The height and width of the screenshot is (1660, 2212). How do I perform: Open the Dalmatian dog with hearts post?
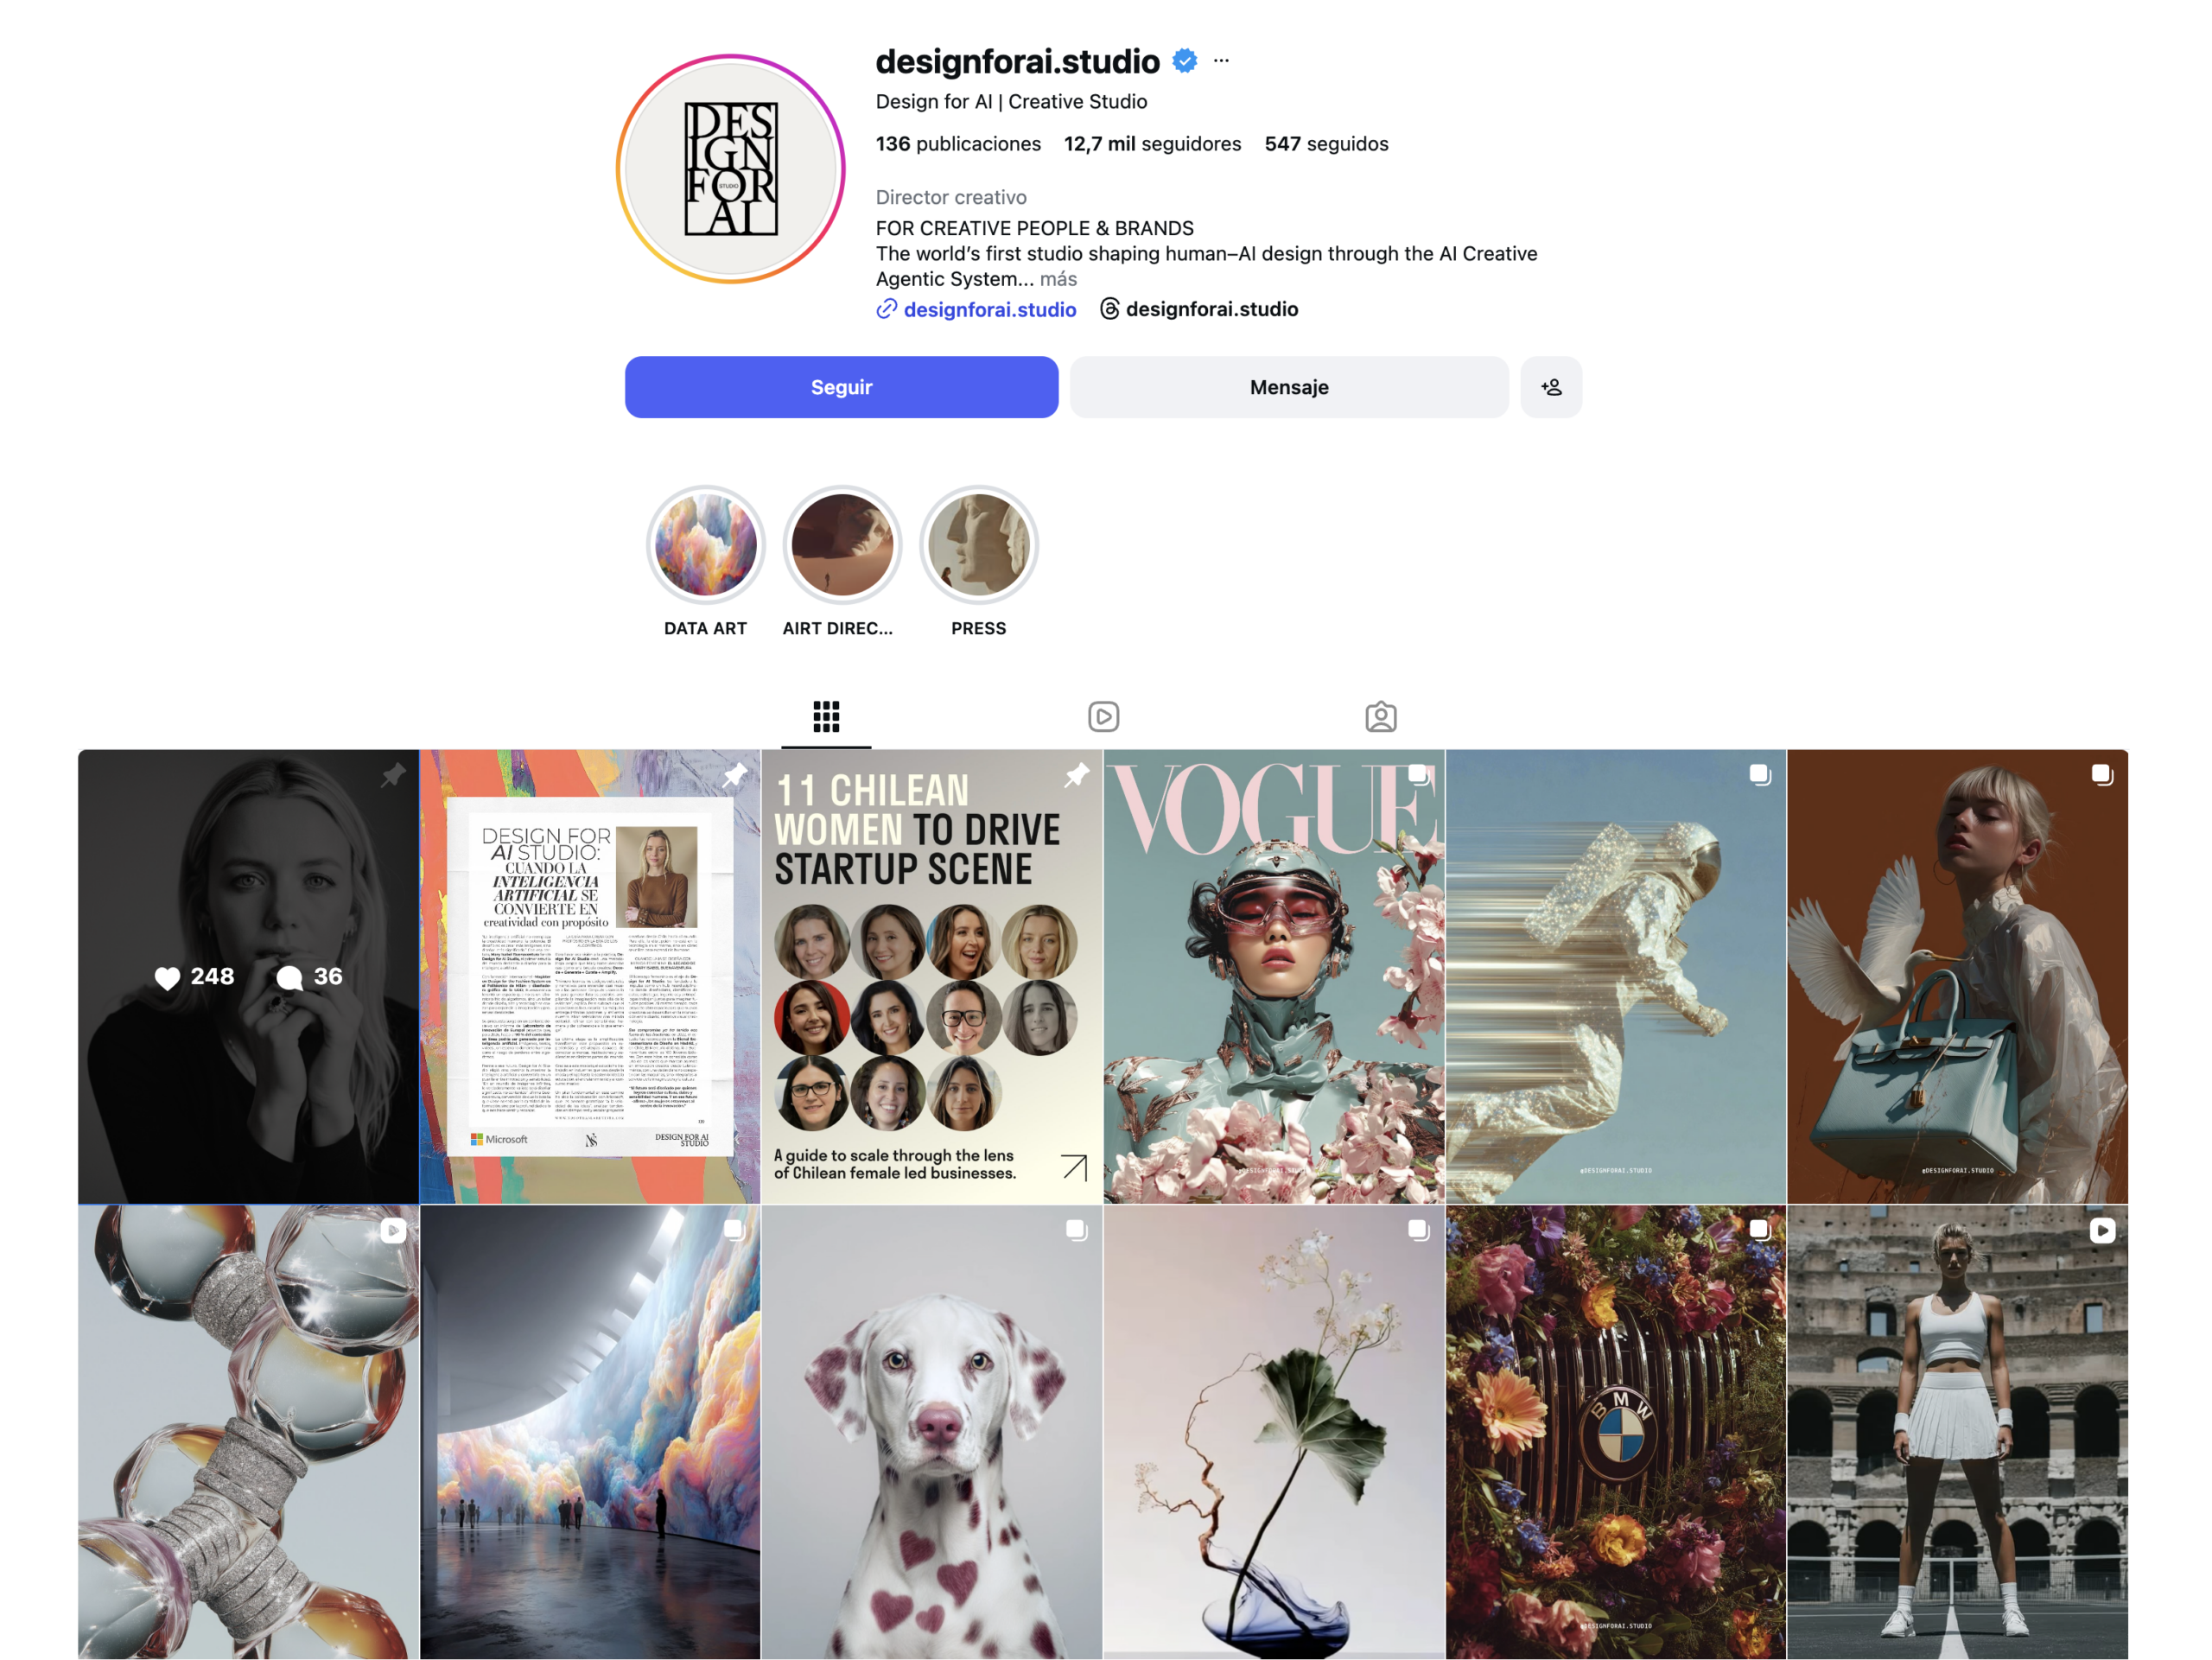(932, 1432)
